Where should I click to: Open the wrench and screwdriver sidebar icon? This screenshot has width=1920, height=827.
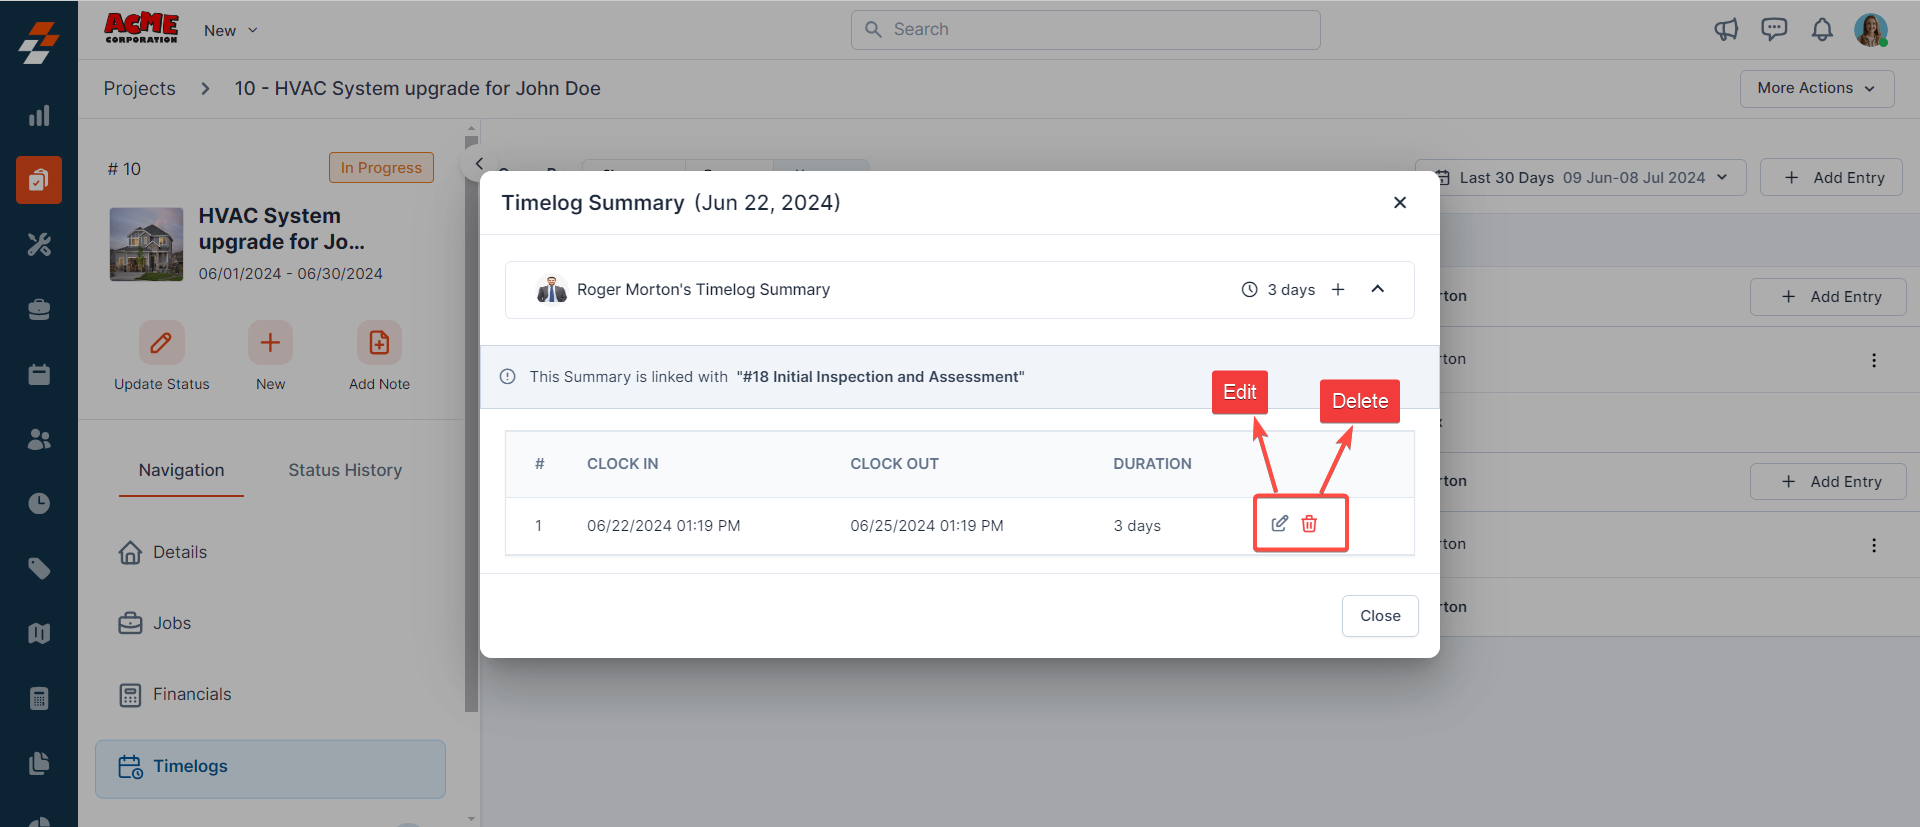[x=39, y=245]
